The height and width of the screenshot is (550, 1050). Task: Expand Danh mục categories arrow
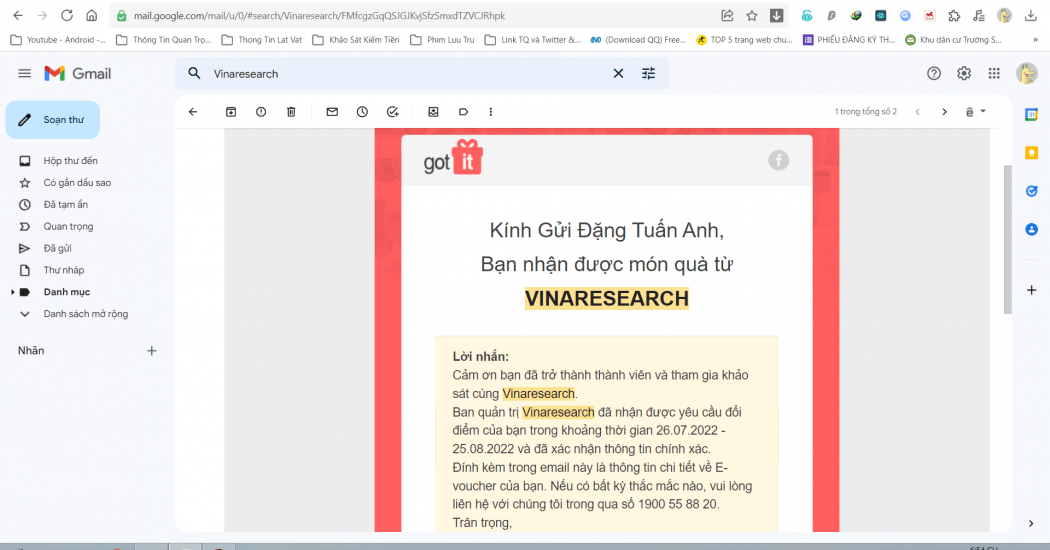13,292
